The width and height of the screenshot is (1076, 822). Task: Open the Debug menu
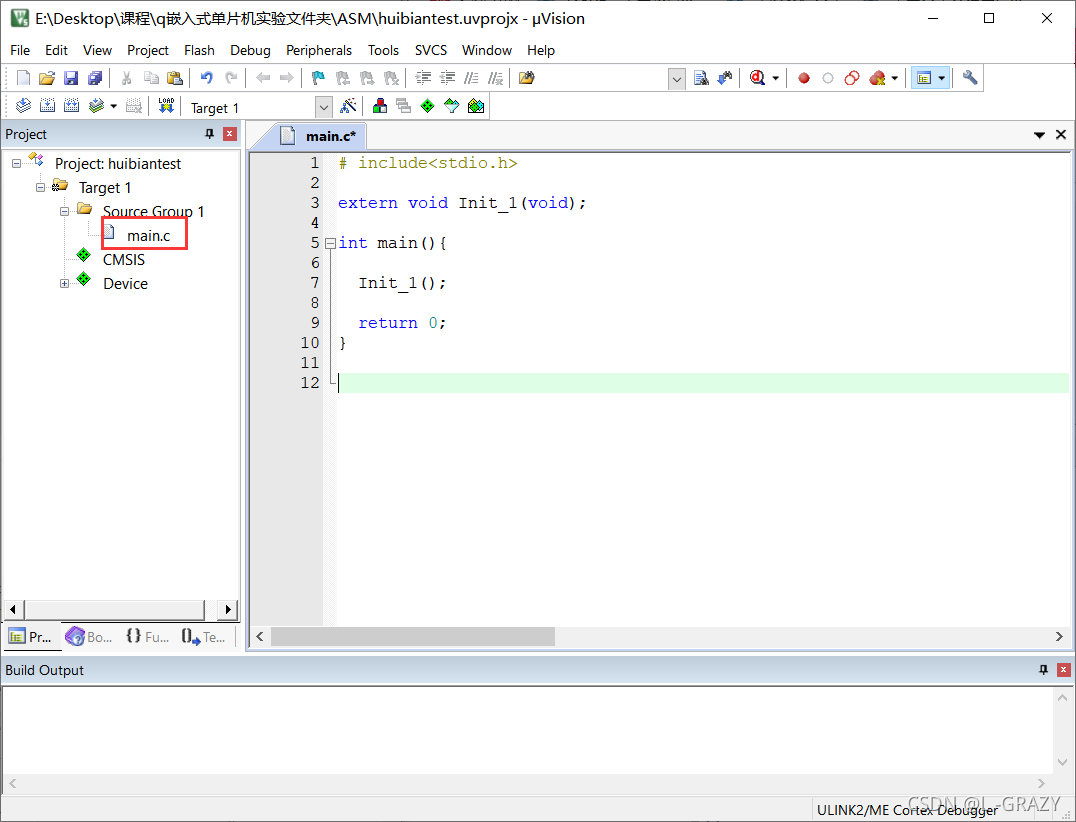[250, 50]
